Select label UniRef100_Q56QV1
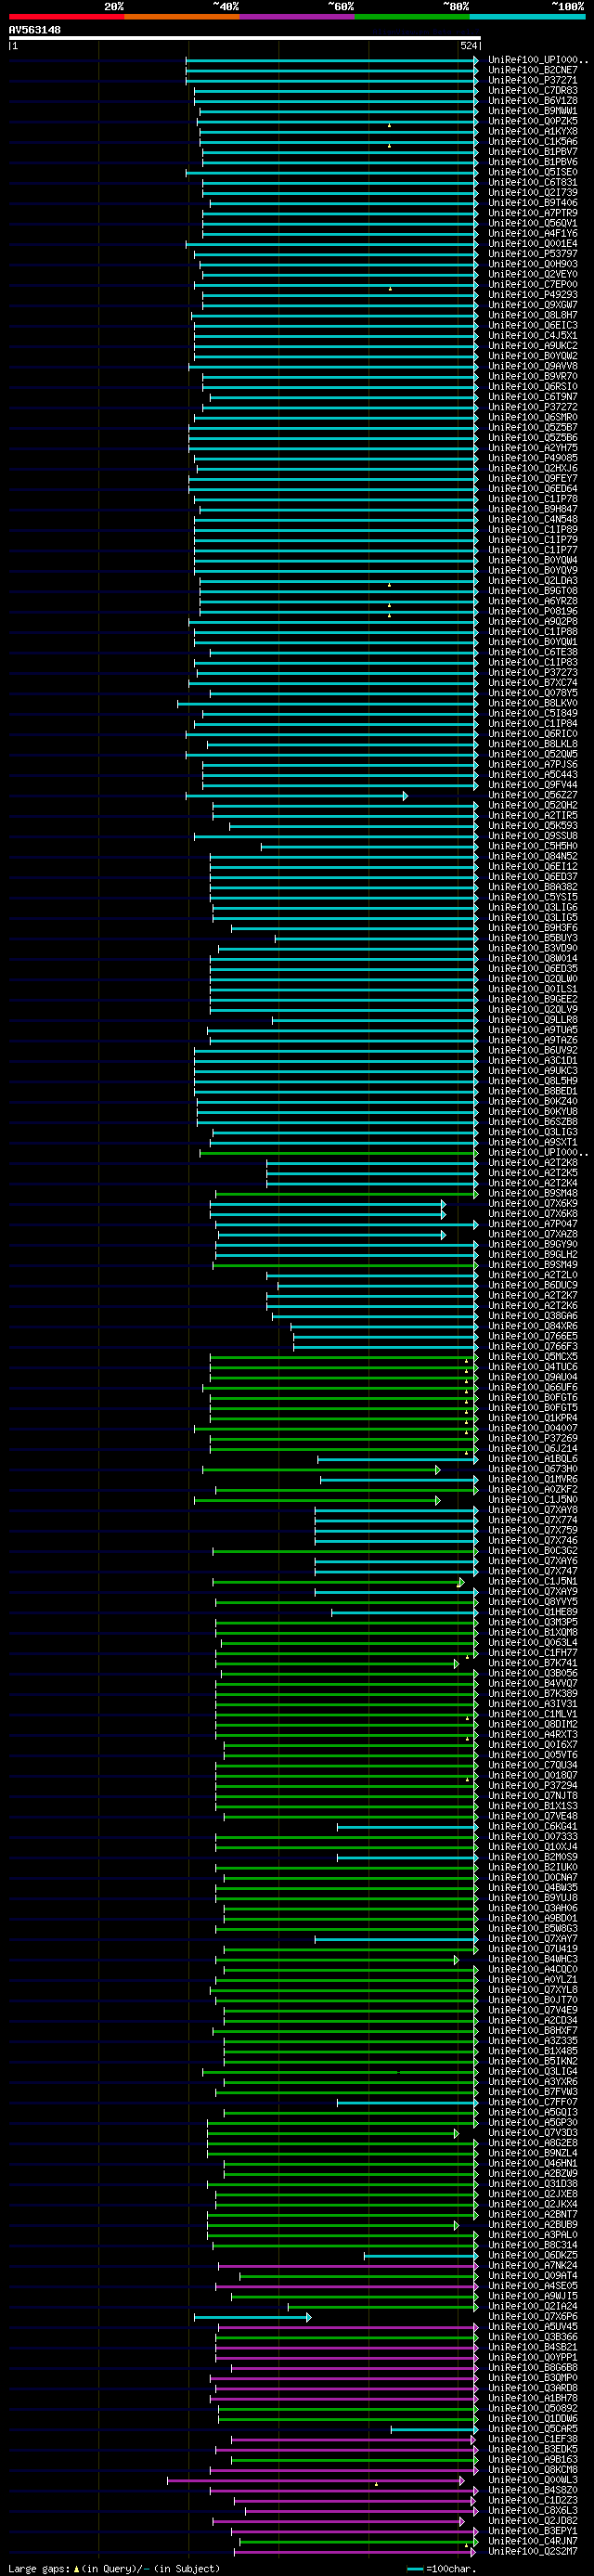594x2576 pixels. 532,223
